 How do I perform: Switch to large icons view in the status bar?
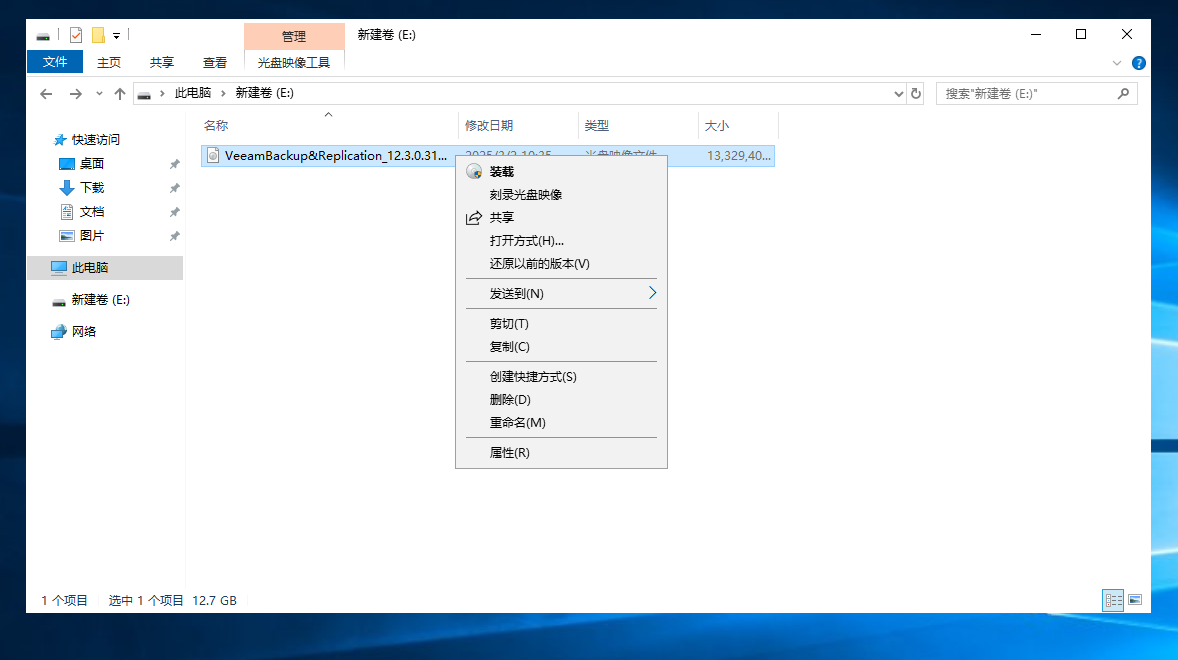point(1135,600)
